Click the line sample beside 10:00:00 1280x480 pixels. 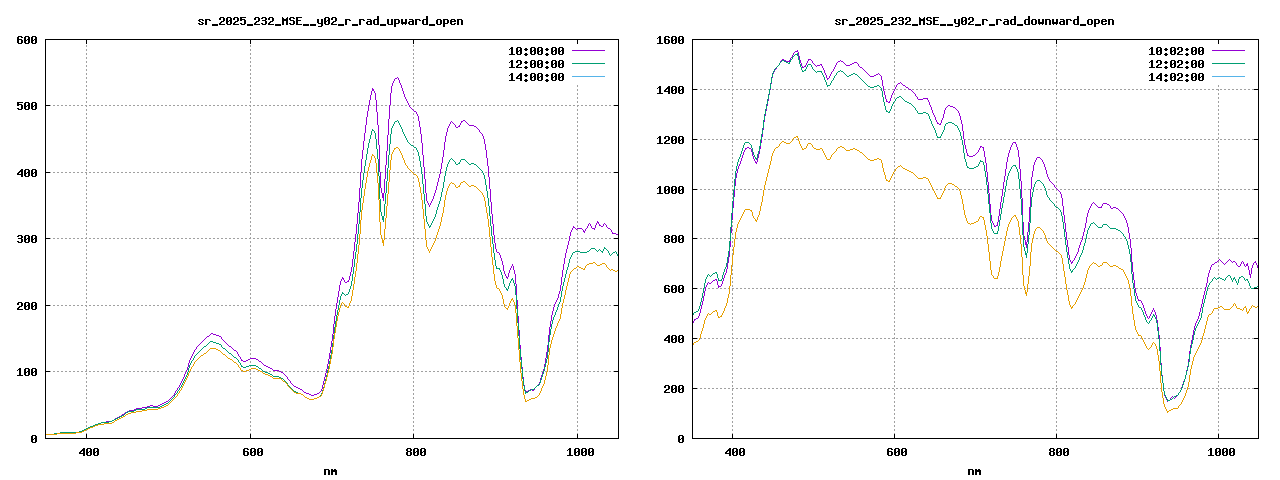[590, 50]
